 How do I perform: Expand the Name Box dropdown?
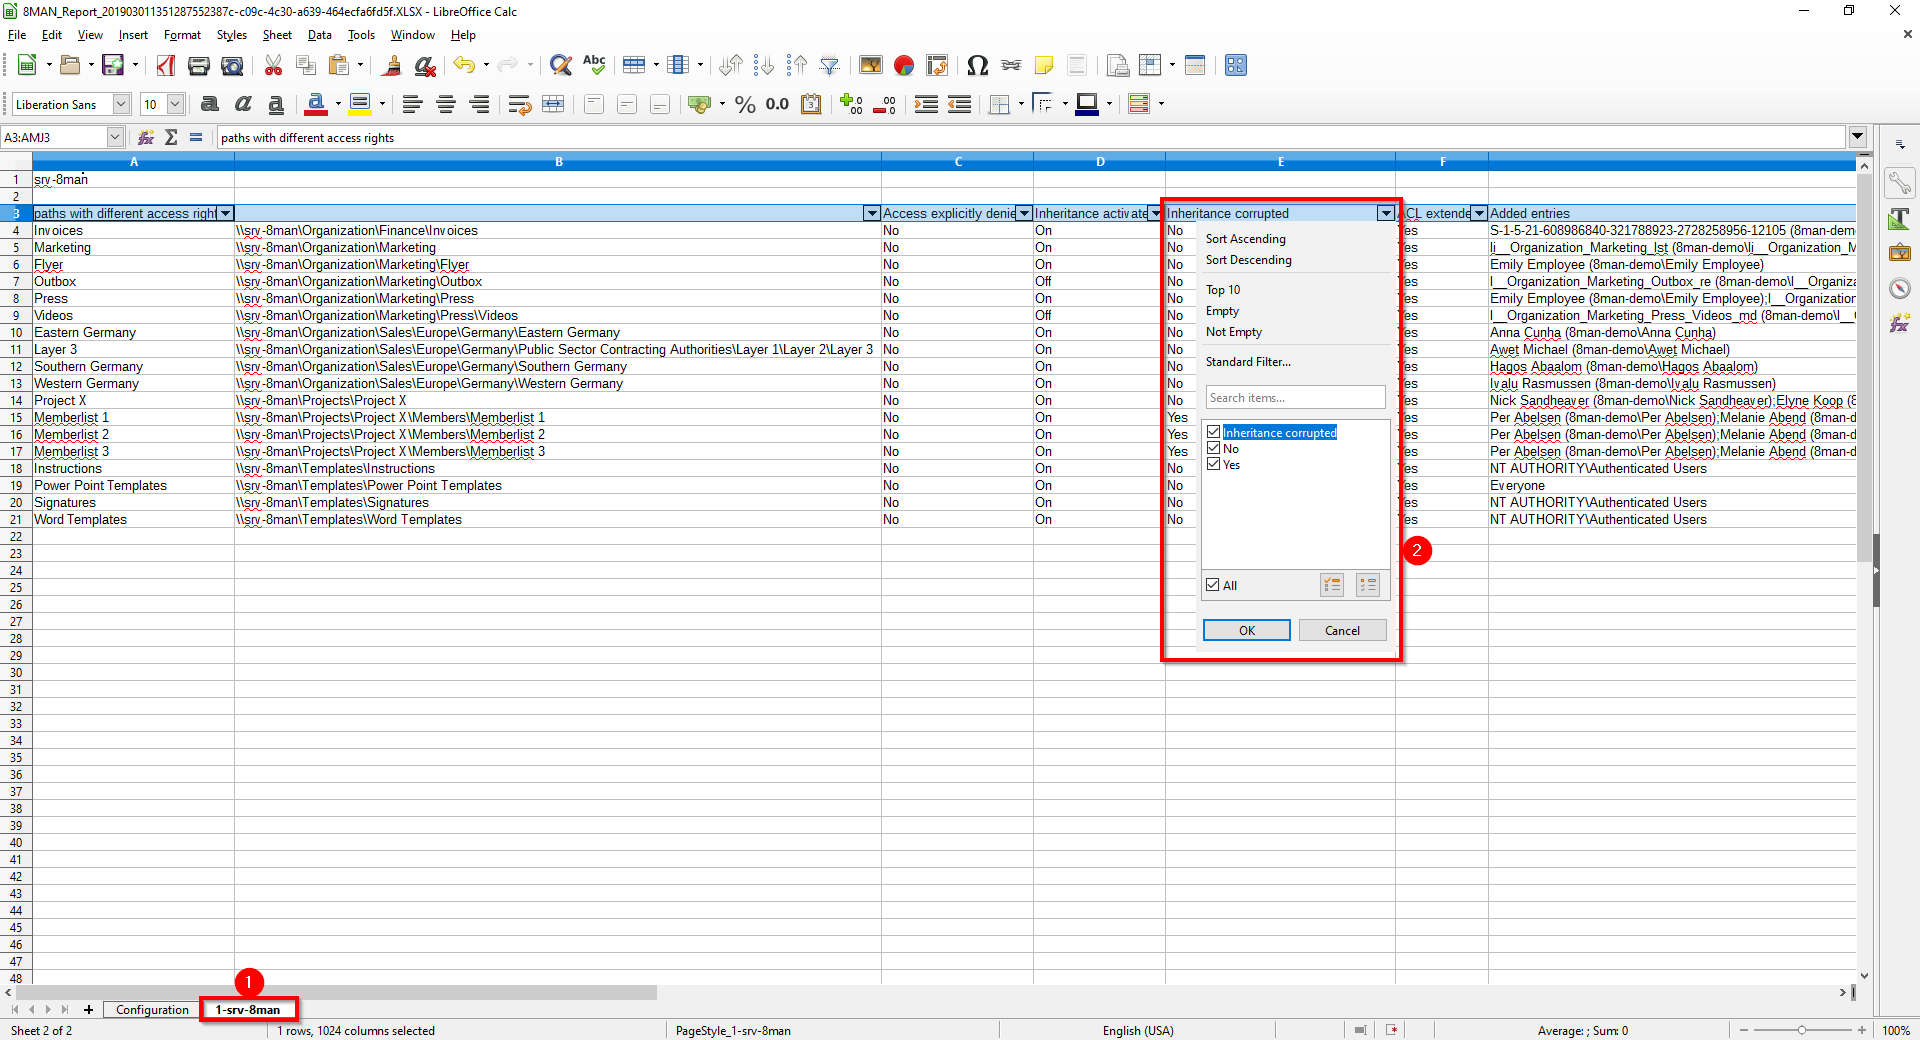[x=115, y=138]
